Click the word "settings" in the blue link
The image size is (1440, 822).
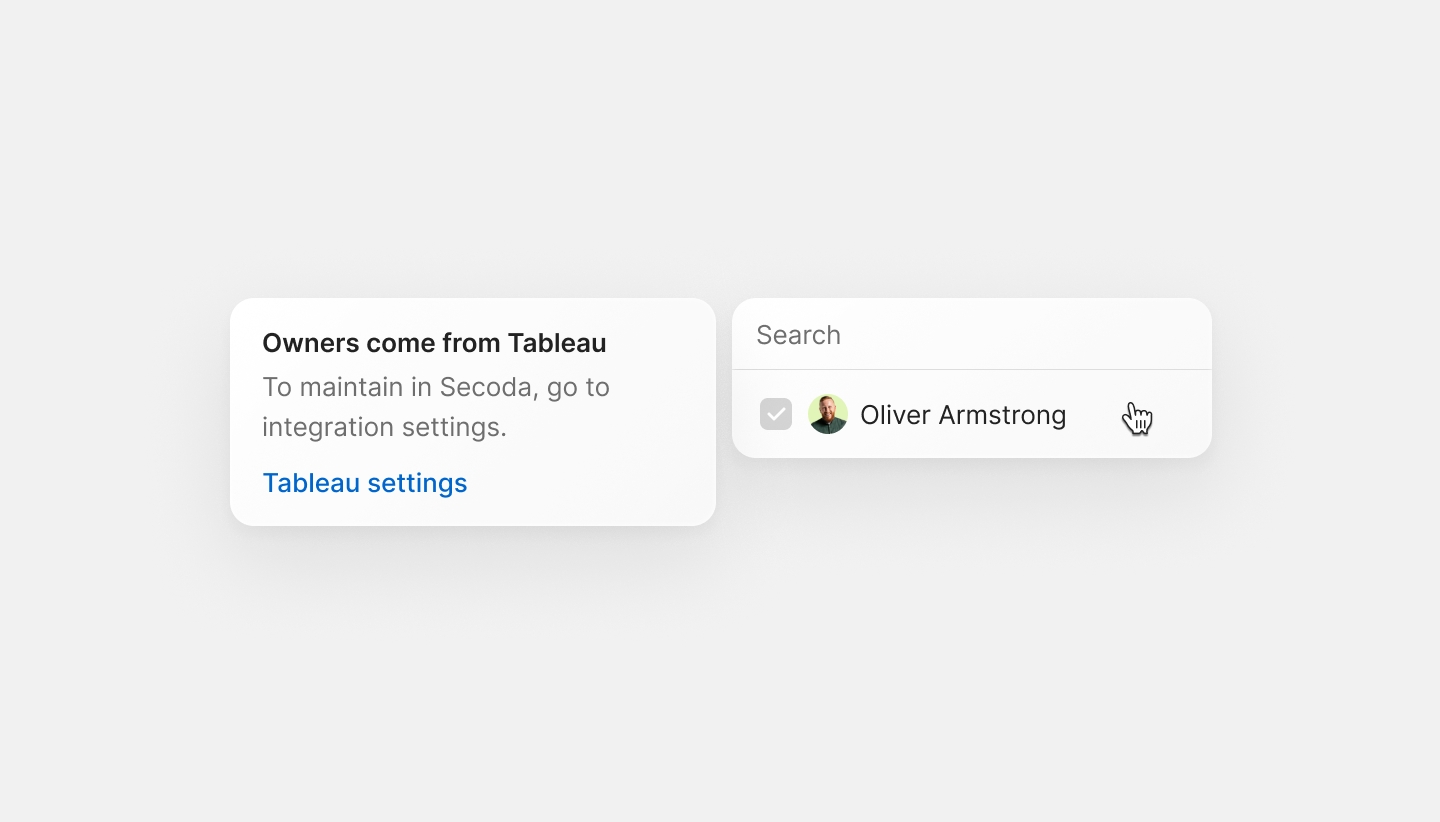pyautogui.click(x=417, y=483)
